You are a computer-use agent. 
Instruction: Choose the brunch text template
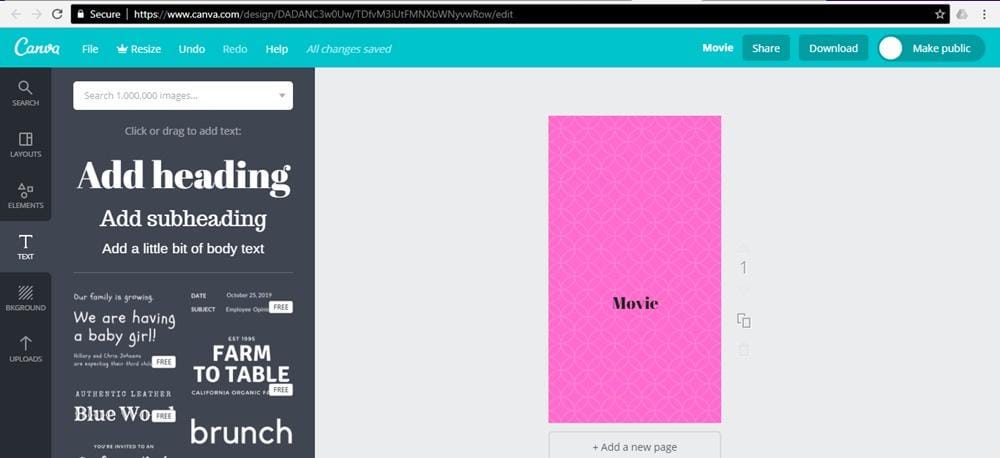click(x=241, y=432)
